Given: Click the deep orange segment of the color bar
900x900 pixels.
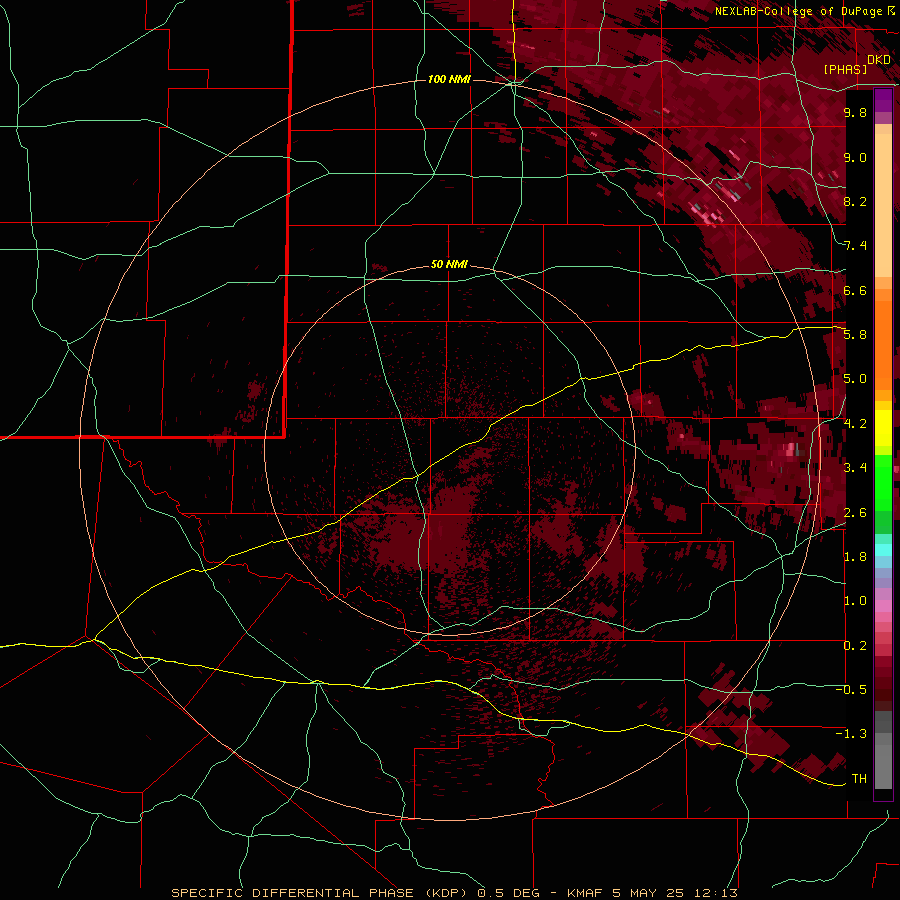Looking at the screenshot, I should (883, 346).
